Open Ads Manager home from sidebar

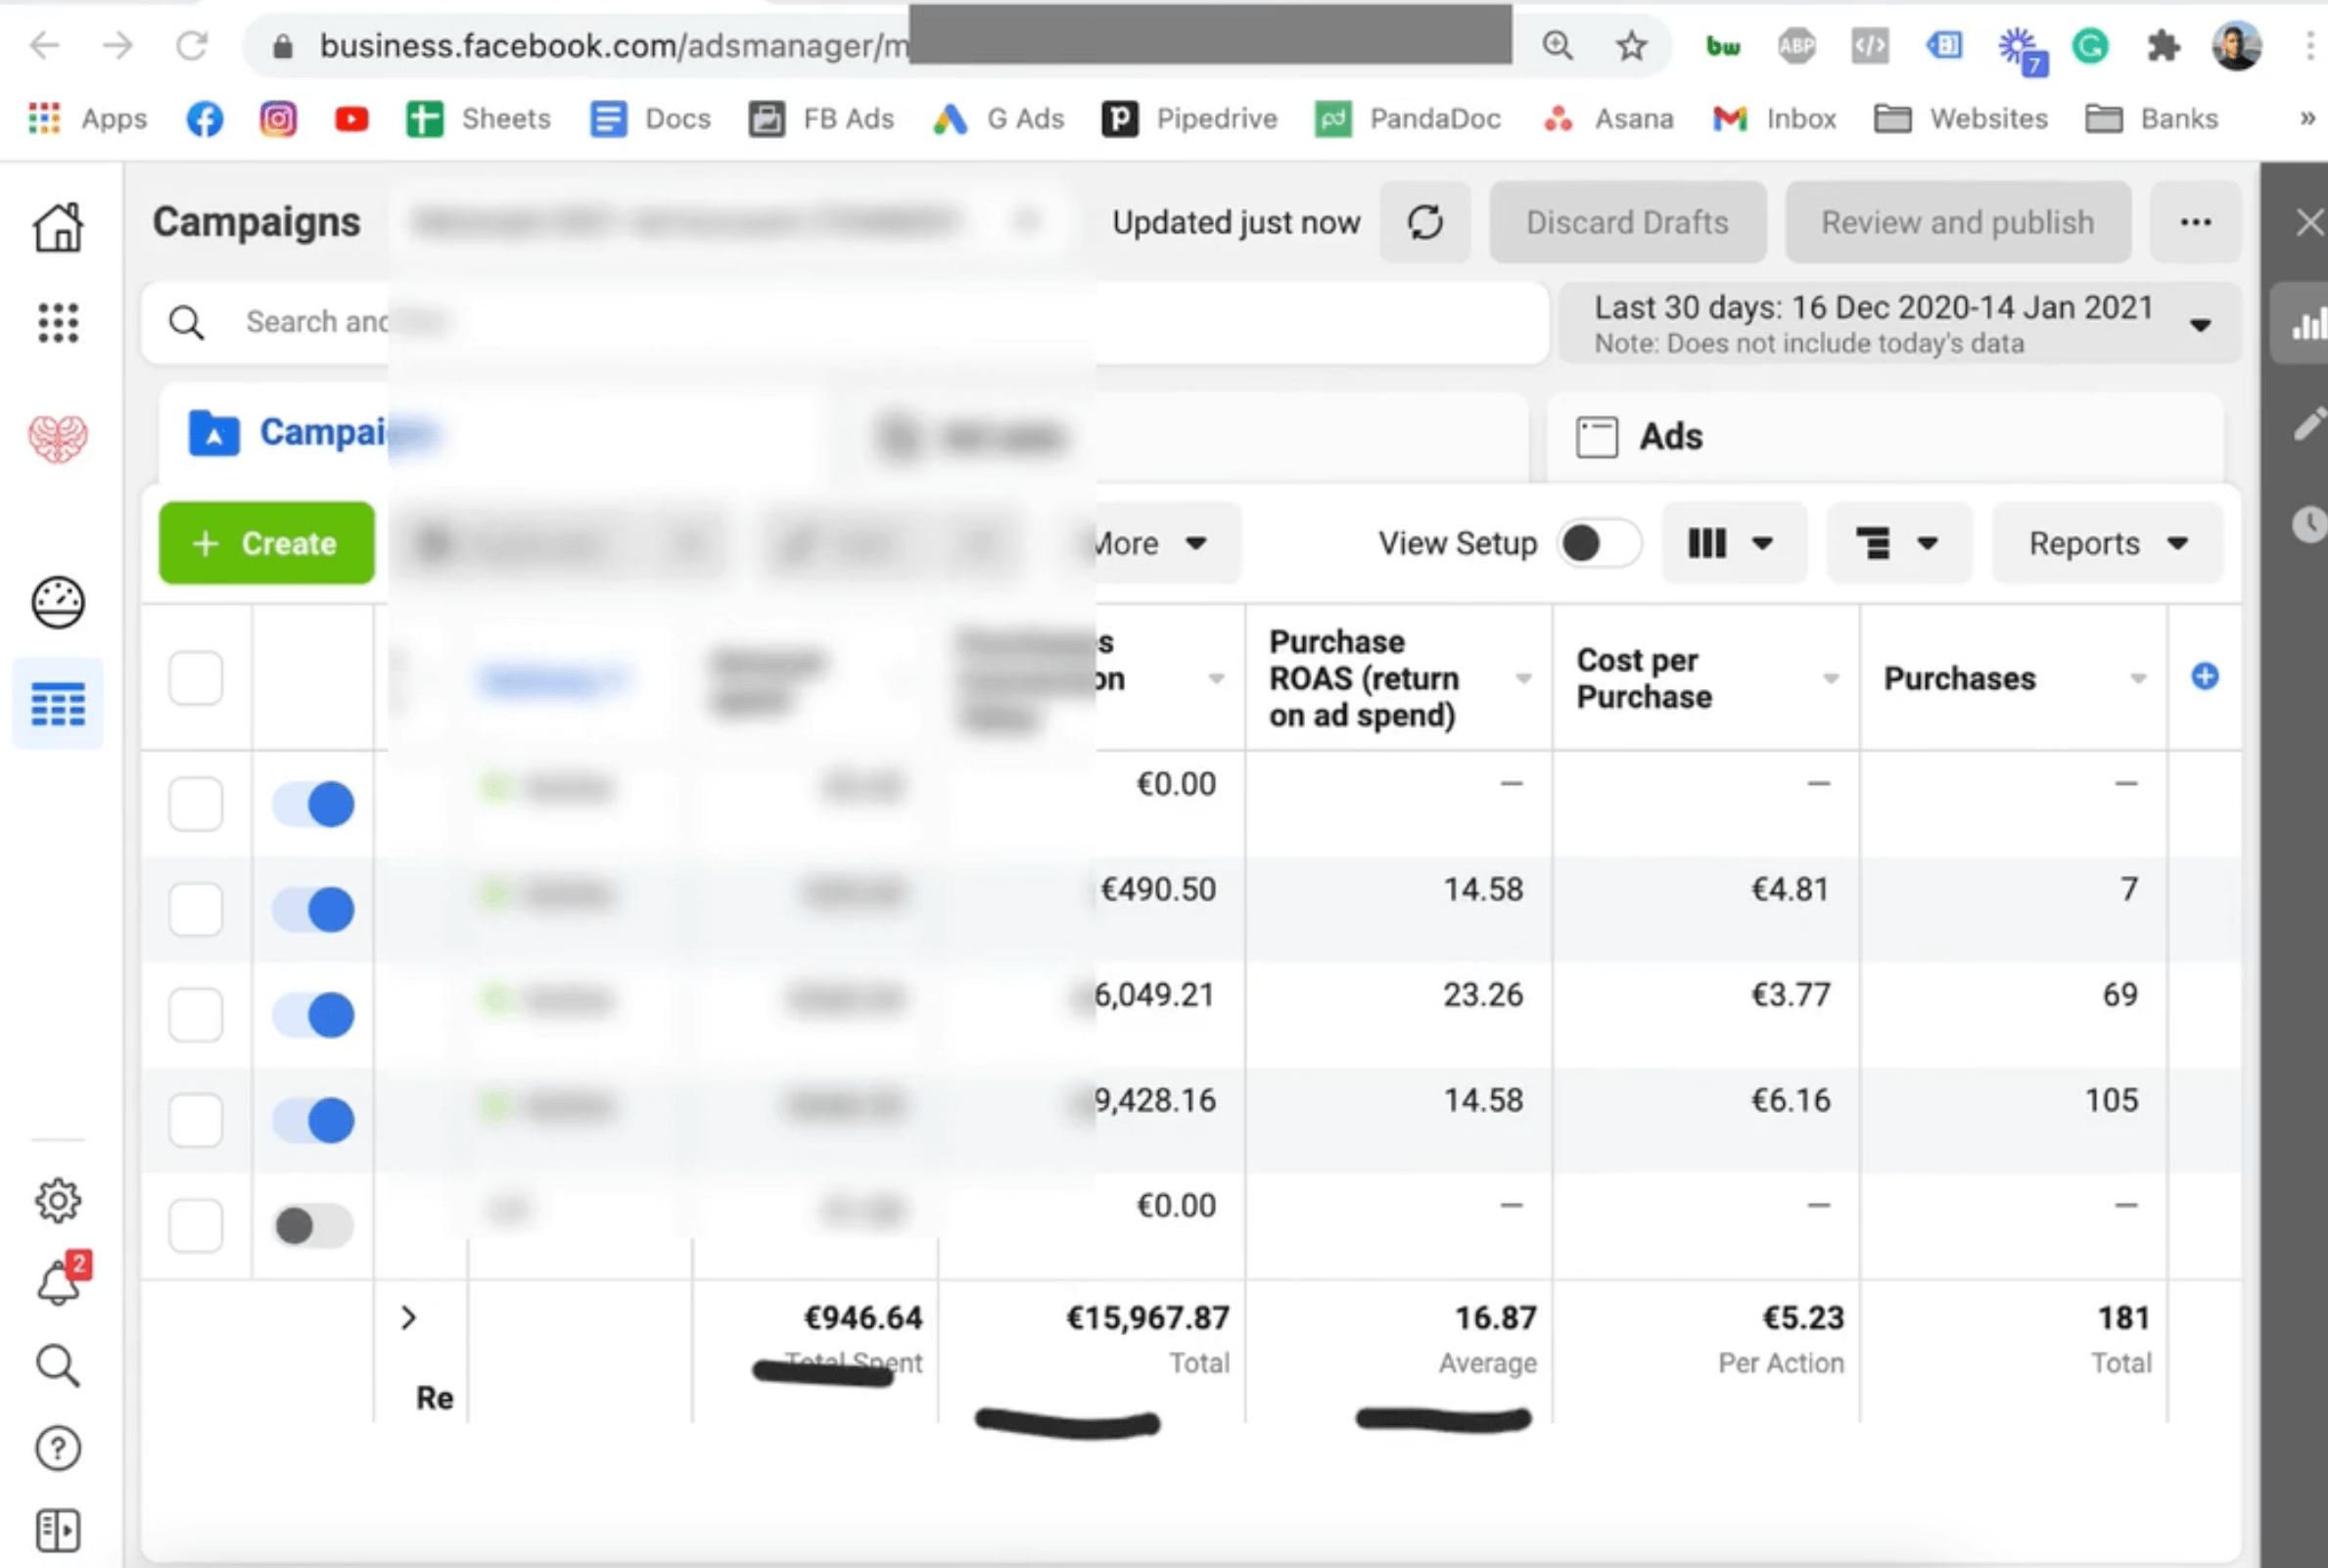click(x=58, y=227)
